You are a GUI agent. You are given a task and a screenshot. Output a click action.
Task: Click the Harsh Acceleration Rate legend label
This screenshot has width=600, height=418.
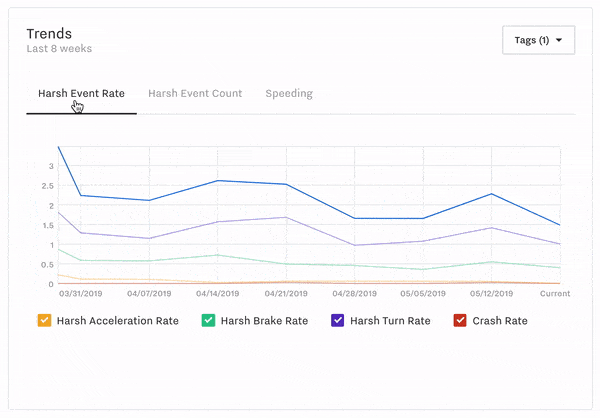pyautogui.click(x=118, y=321)
